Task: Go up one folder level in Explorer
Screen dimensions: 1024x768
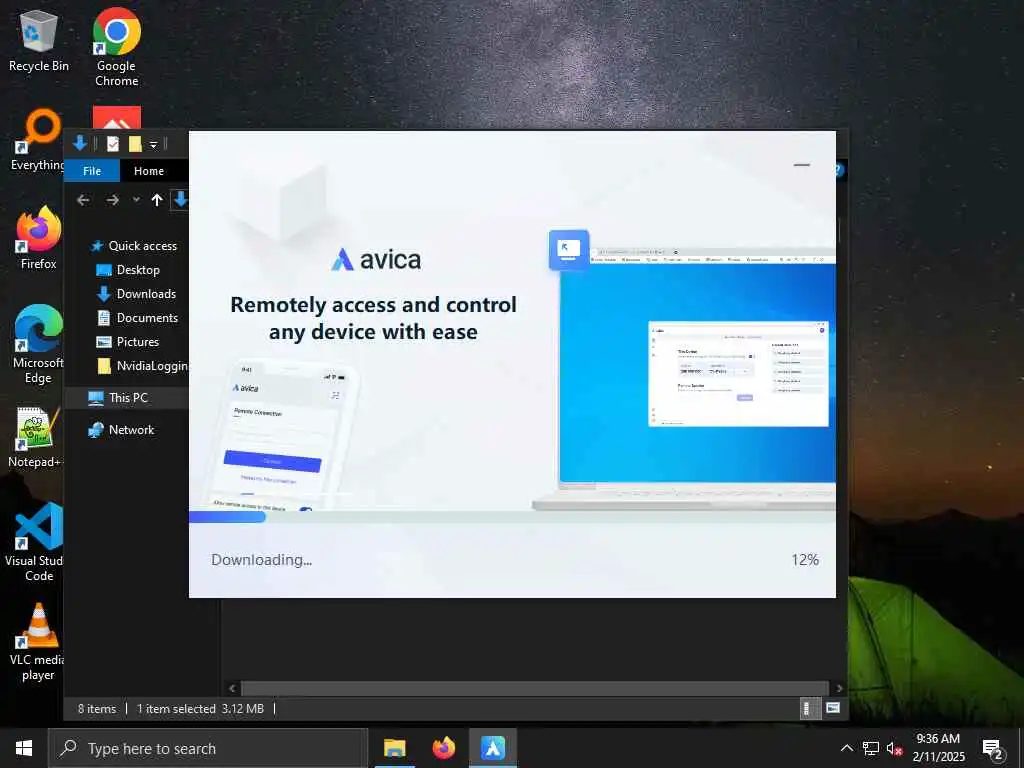Action: (157, 200)
